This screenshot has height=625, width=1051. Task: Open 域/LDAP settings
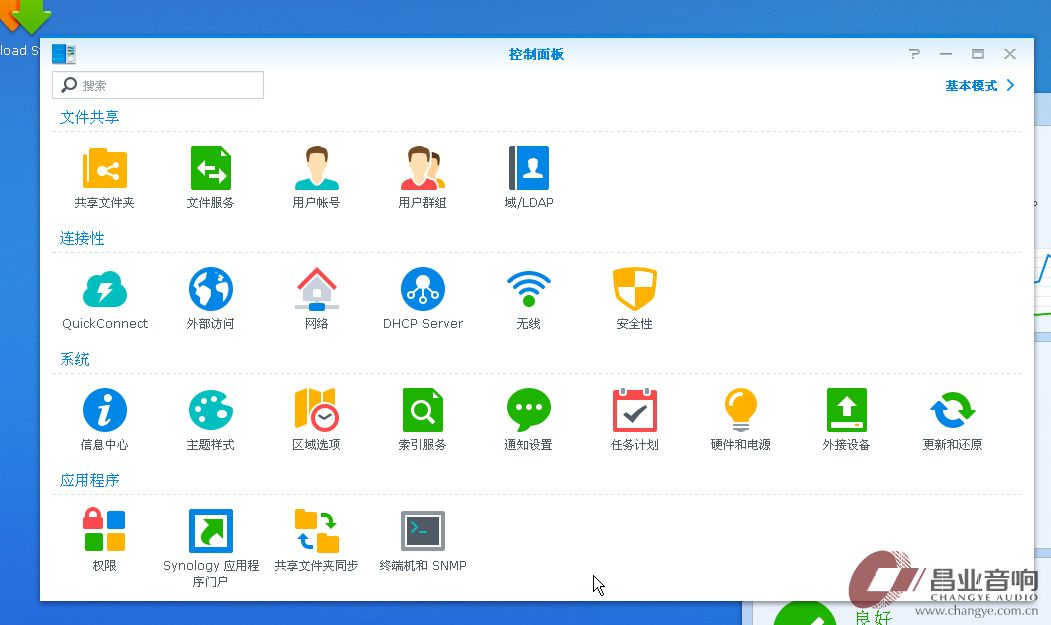(529, 169)
